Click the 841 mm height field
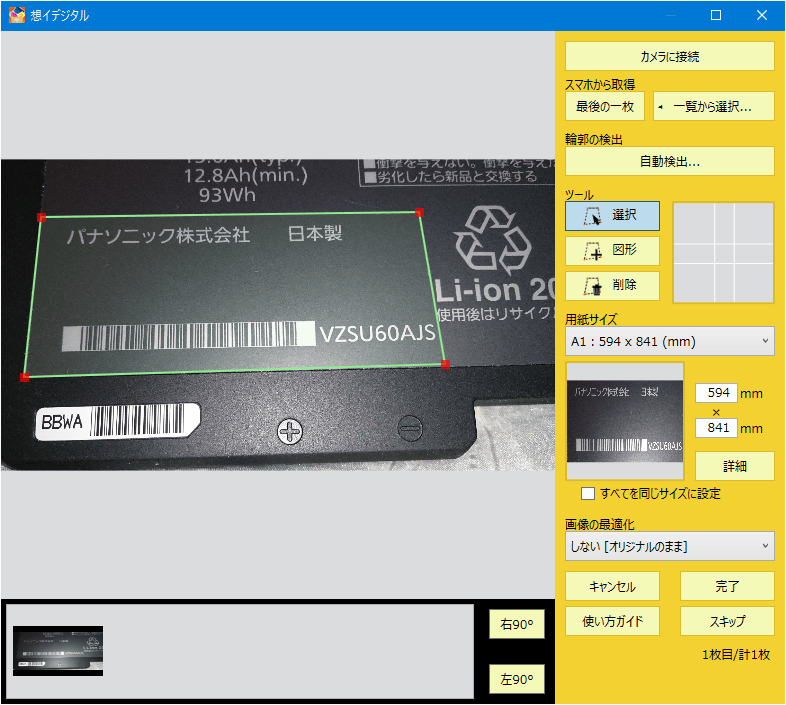The image size is (786, 705). tap(716, 428)
